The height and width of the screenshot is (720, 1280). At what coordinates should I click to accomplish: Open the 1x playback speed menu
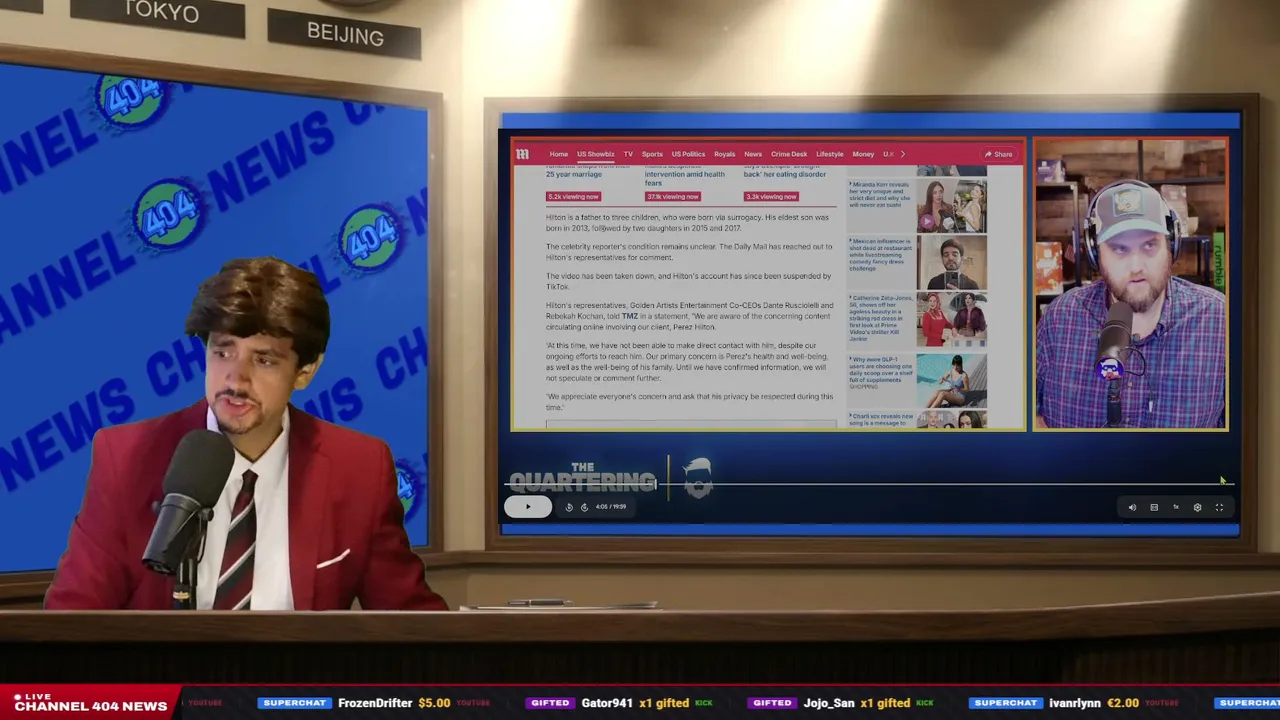tap(1176, 508)
